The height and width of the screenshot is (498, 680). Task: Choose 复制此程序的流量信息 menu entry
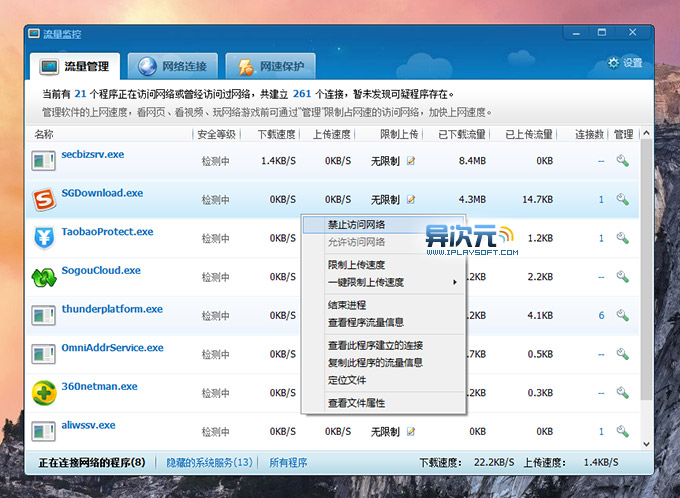pos(383,363)
